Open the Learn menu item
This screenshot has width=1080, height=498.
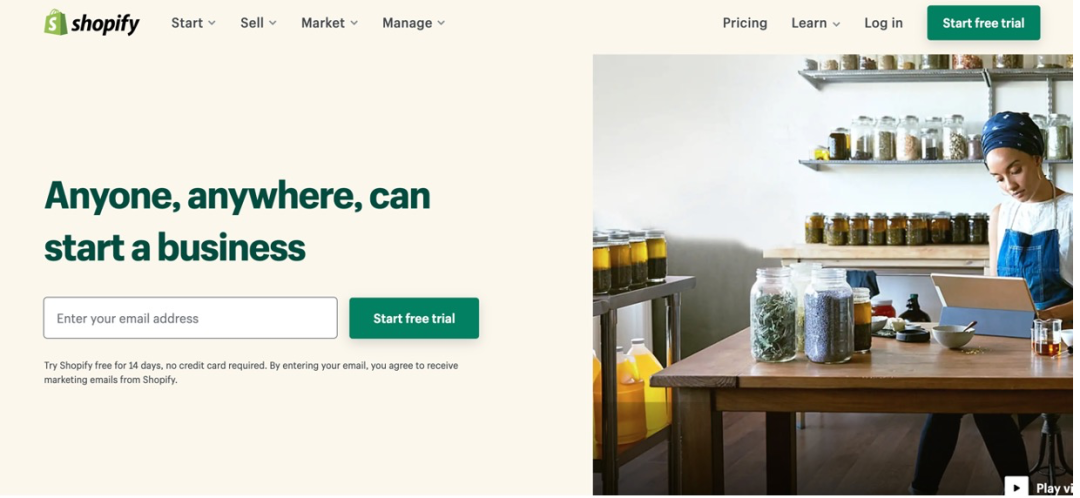pos(816,23)
